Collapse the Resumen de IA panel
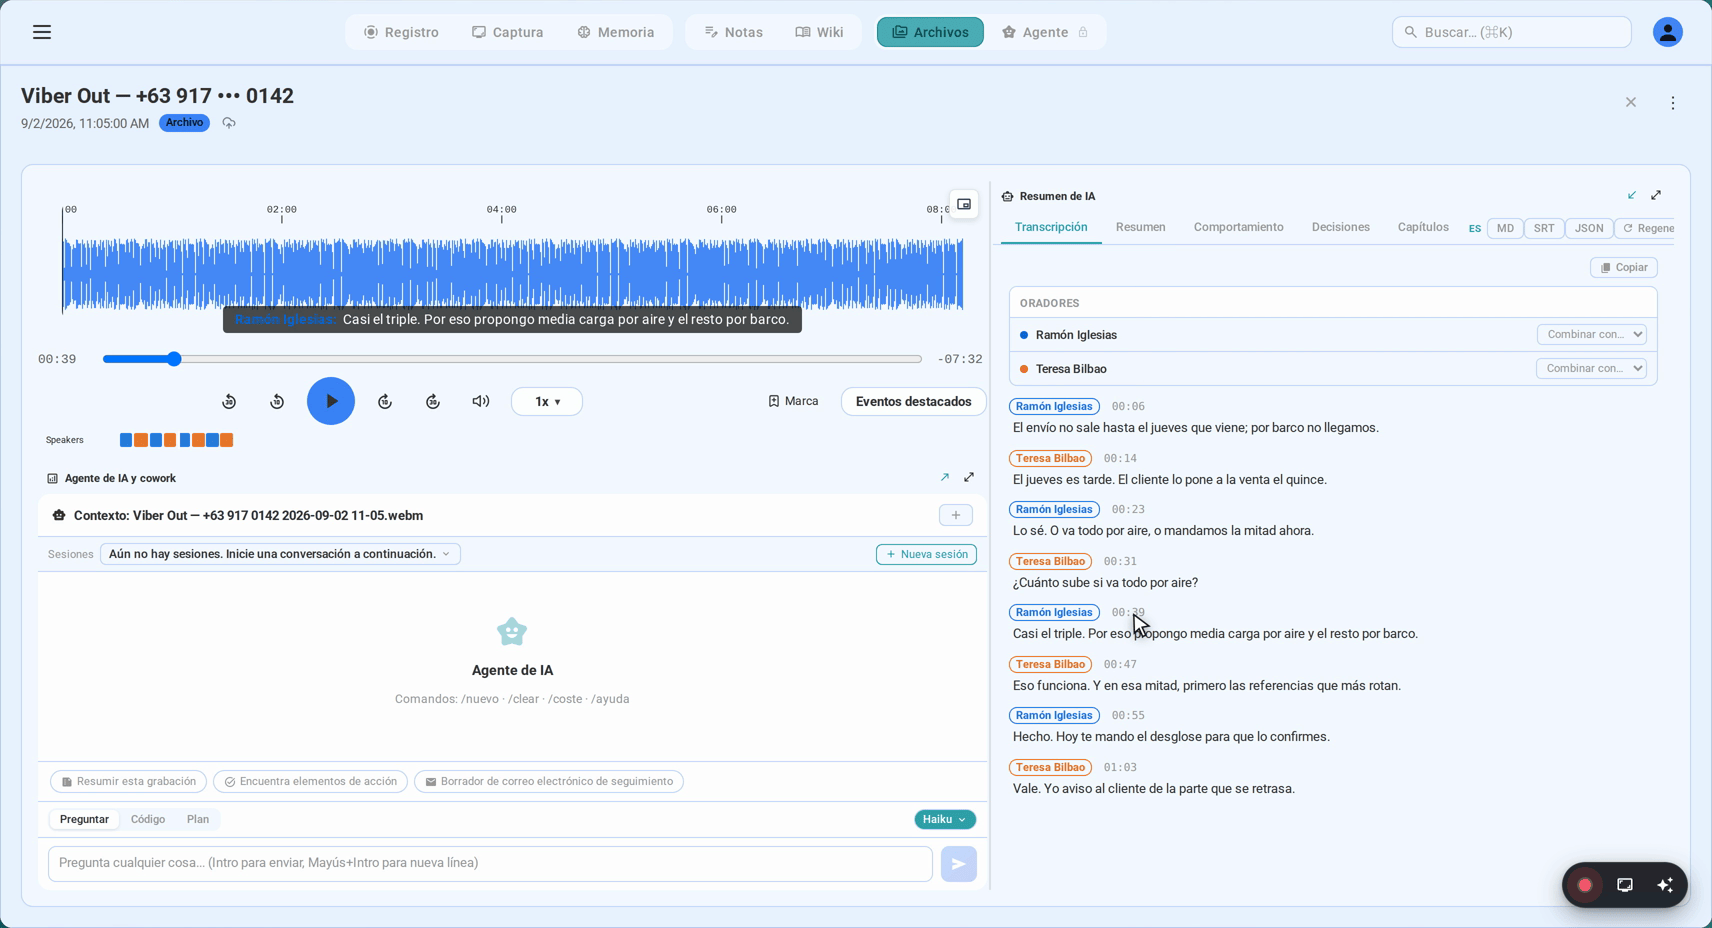 click(x=1632, y=195)
